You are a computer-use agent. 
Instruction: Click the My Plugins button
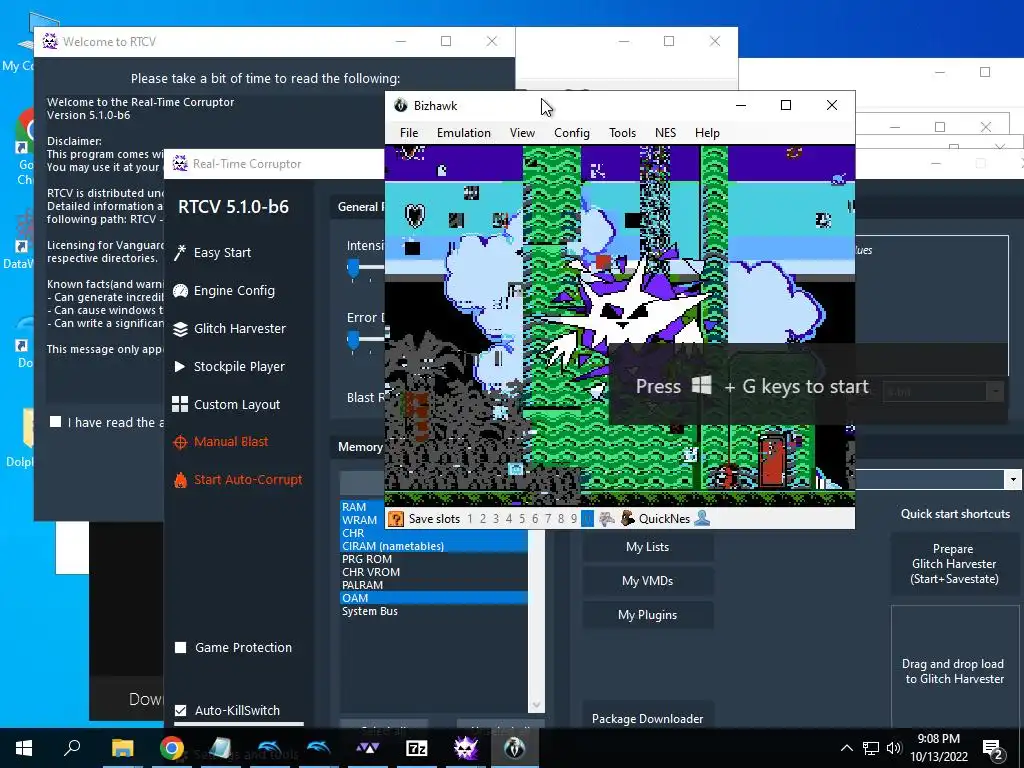[647, 615]
